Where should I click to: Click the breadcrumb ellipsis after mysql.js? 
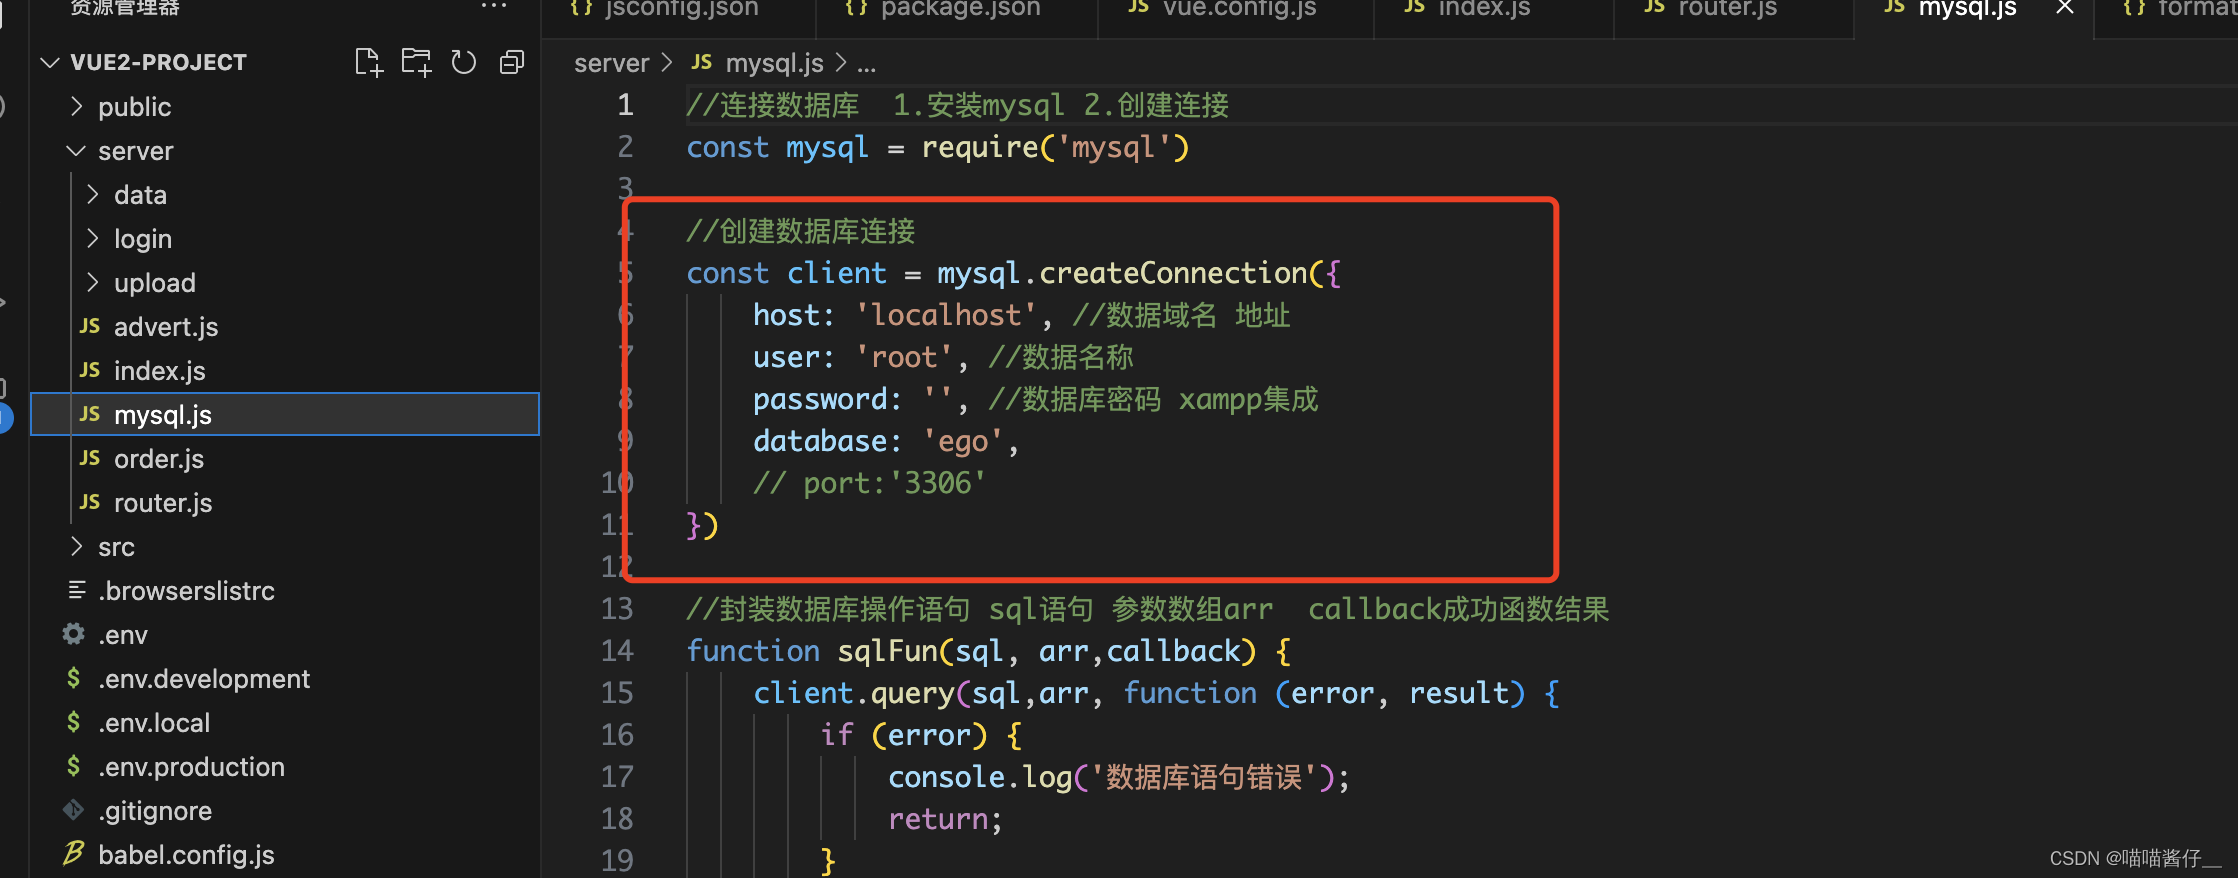point(866,63)
